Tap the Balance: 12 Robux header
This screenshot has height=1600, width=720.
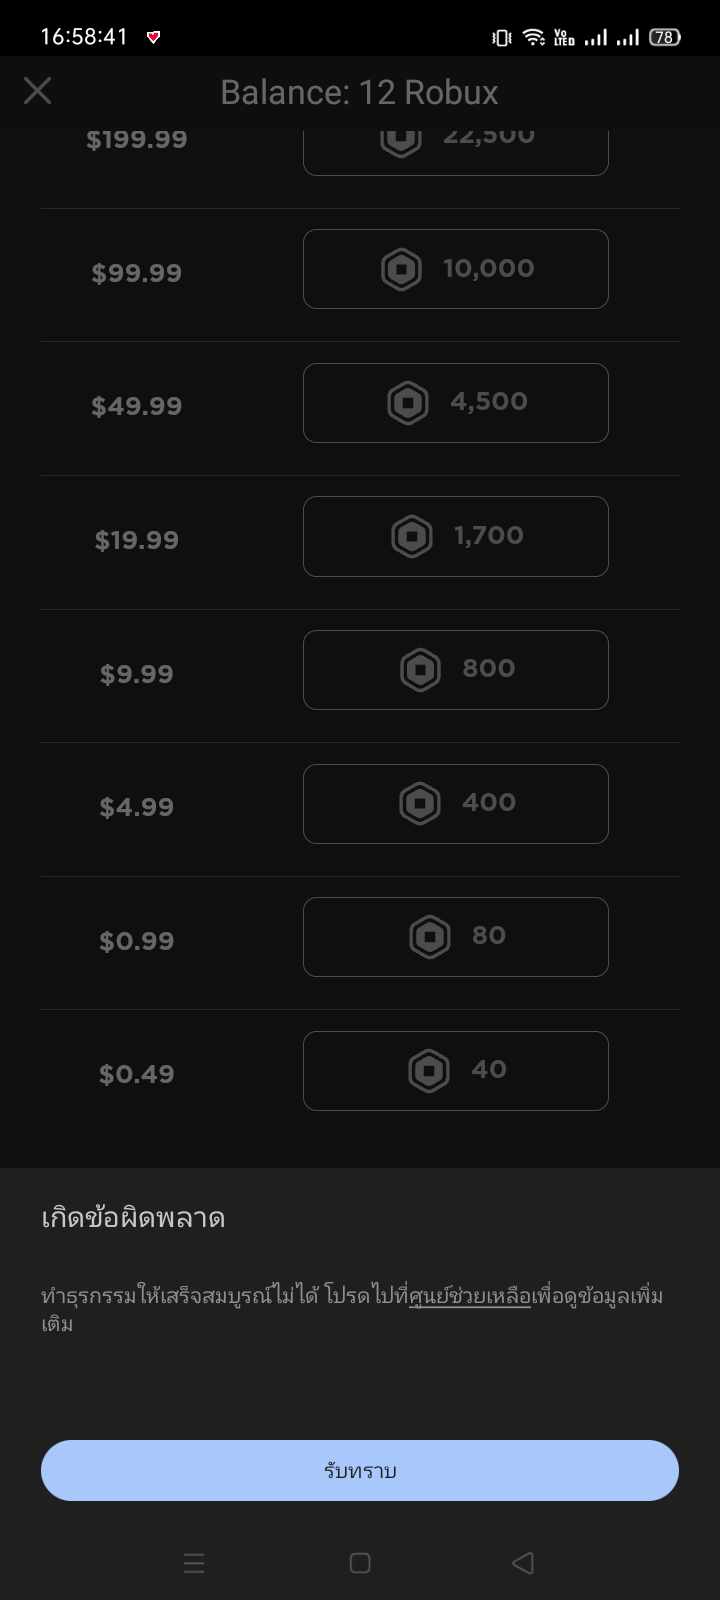point(359,92)
